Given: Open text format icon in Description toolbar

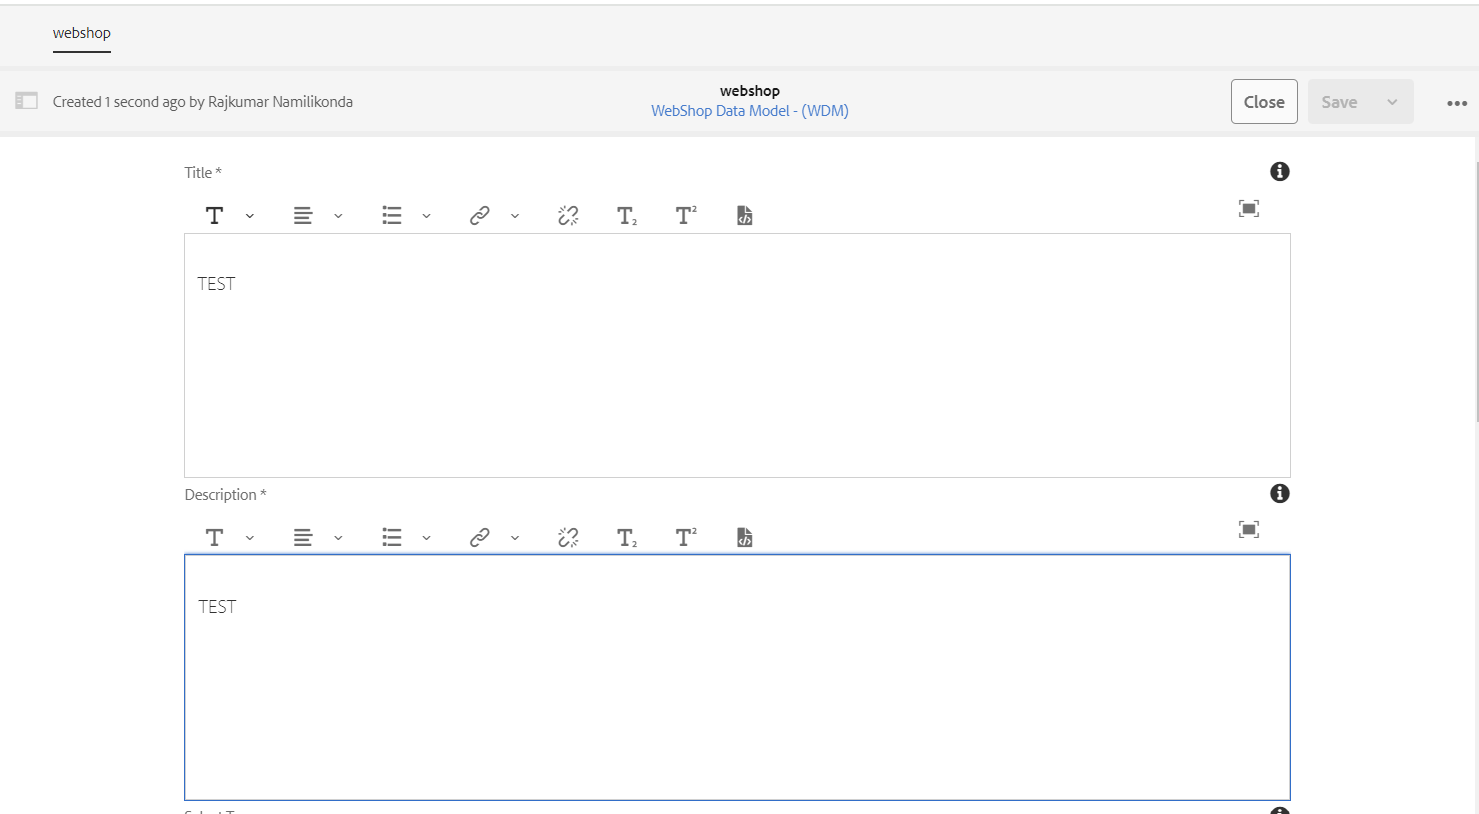Looking at the screenshot, I should 214,538.
